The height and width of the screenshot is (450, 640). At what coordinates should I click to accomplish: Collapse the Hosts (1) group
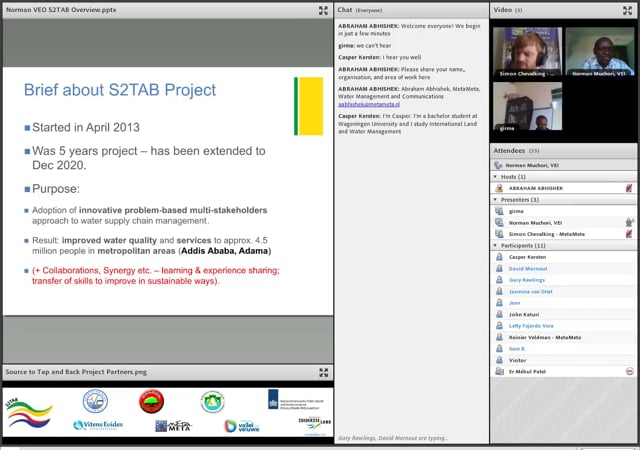[495, 177]
